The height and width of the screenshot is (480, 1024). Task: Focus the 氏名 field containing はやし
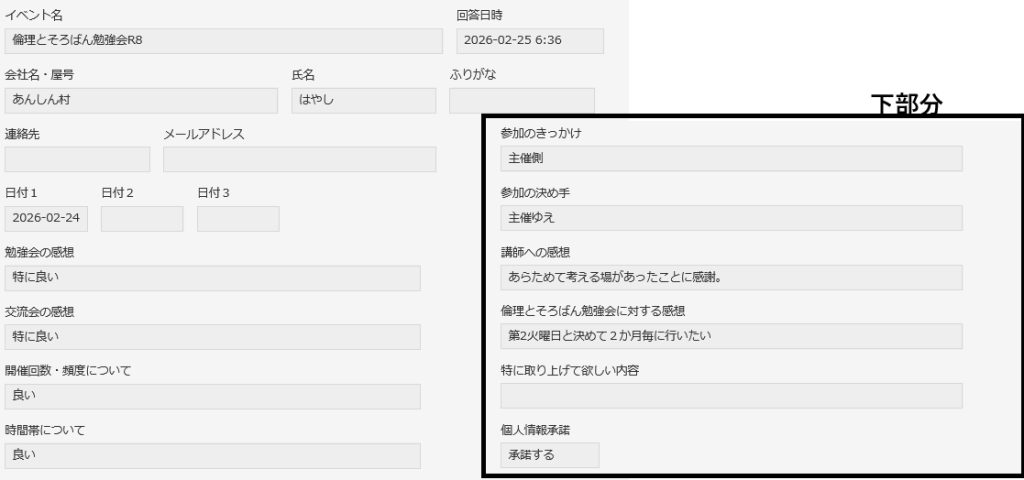pyautogui.click(x=363, y=100)
